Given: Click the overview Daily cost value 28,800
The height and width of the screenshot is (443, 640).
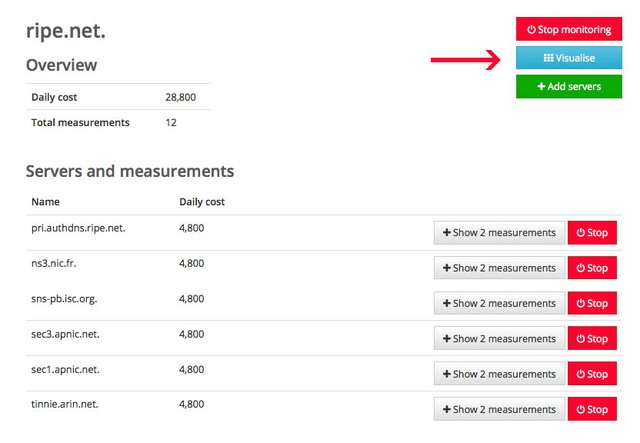Looking at the screenshot, I should (180, 97).
